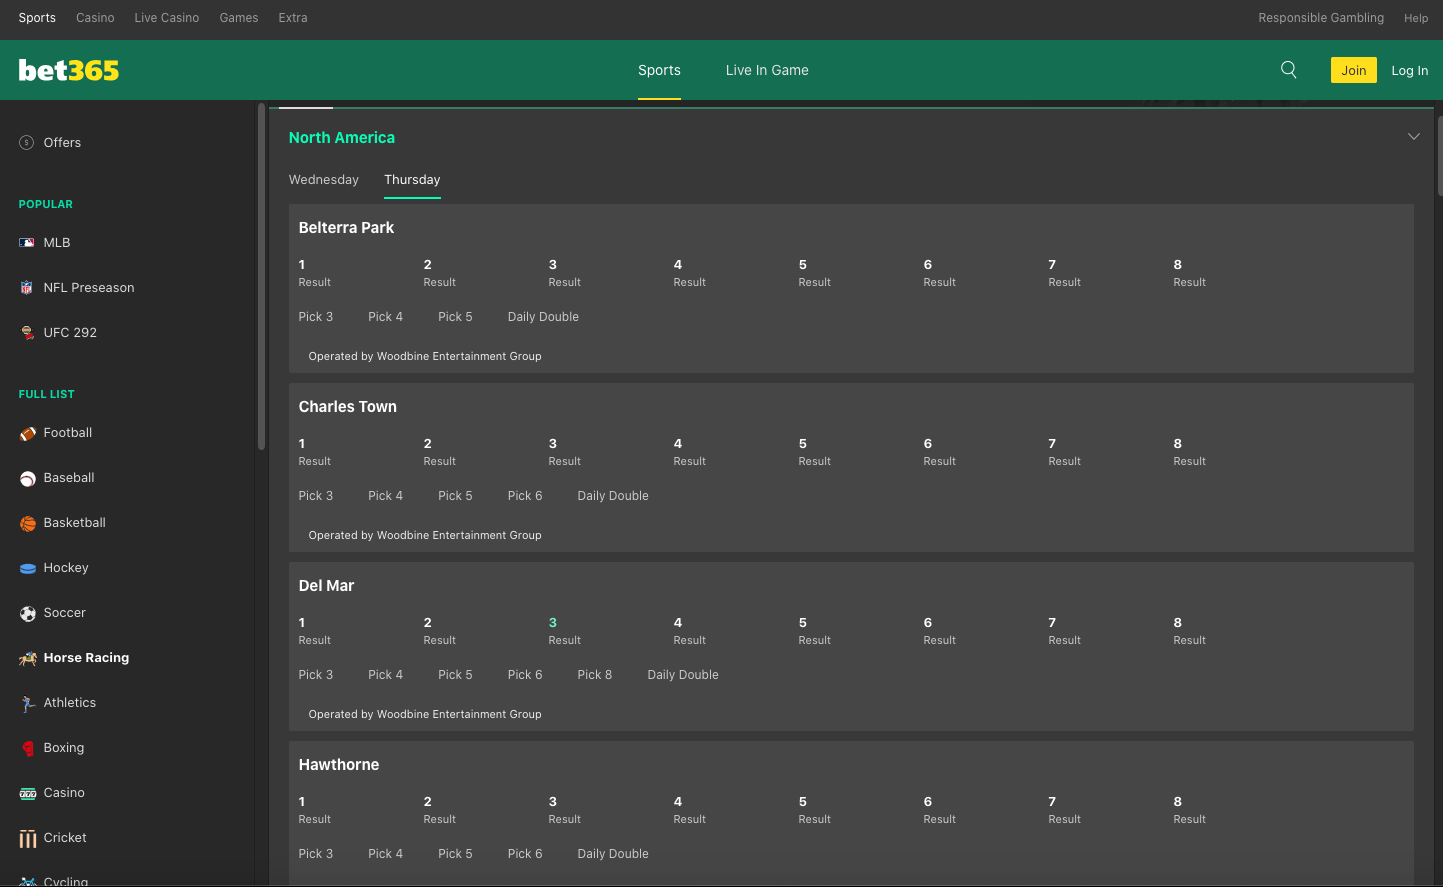Collapse the North America section chevron
The image size is (1443, 887).
tap(1414, 137)
